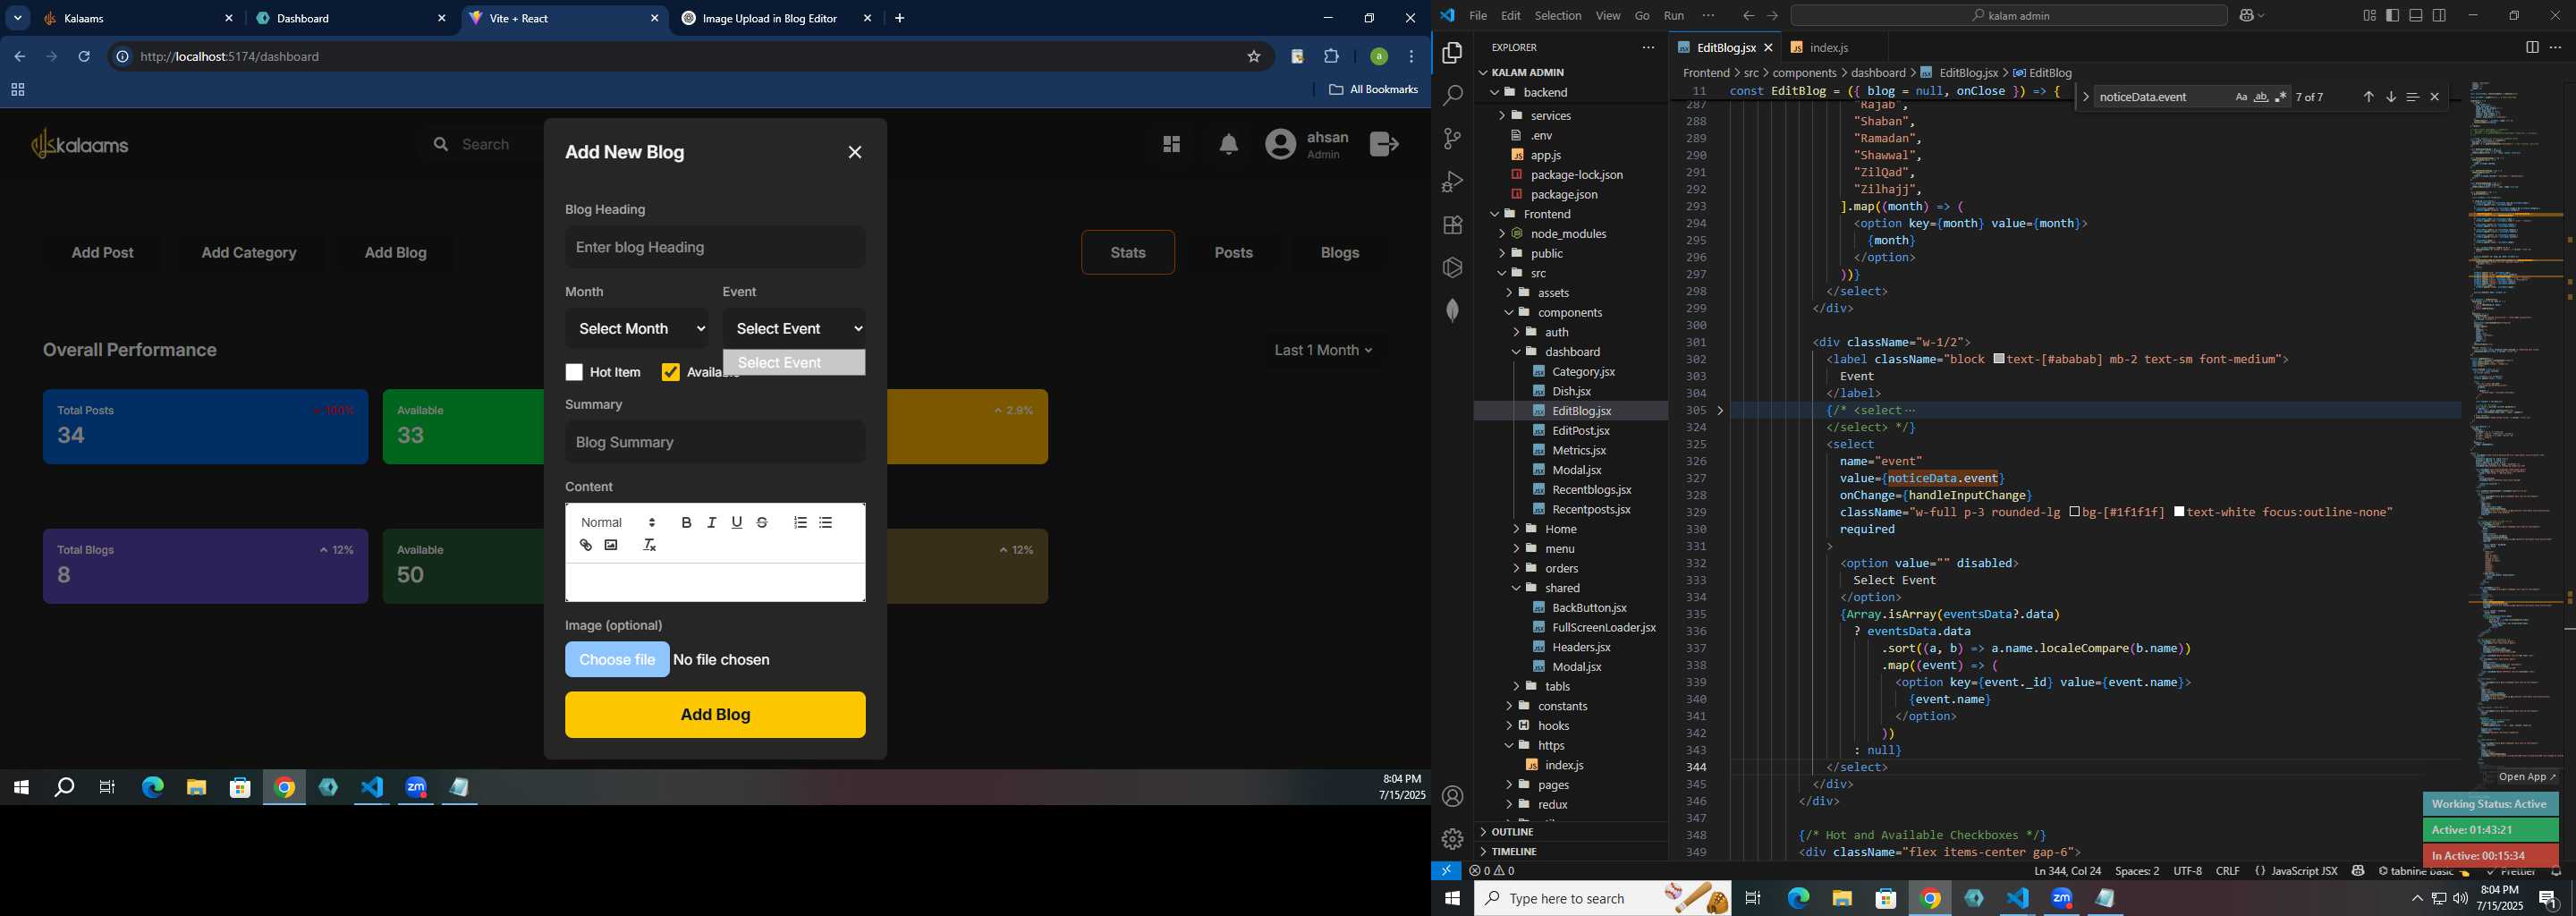Image resolution: width=2576 pixels, height=916 pixels.
Task: Open View menu in VS Code
Action: (1608, 15)
